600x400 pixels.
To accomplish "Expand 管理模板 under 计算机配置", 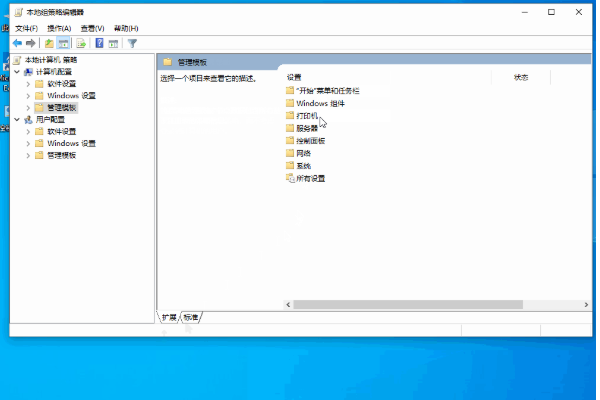I will click(x=28, y=108).
